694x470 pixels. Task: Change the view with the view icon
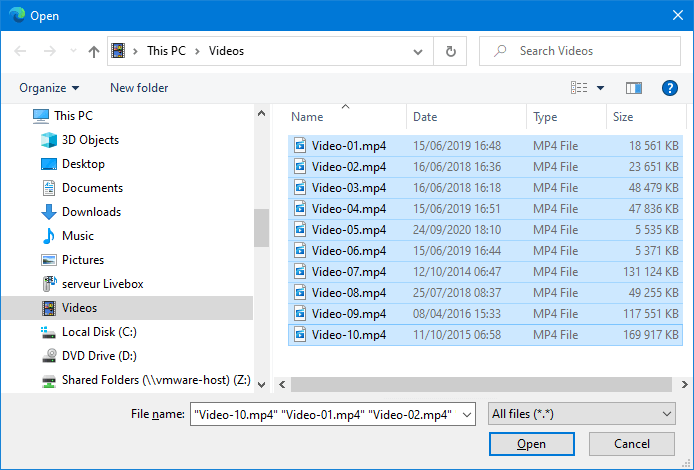pos(579,88)
